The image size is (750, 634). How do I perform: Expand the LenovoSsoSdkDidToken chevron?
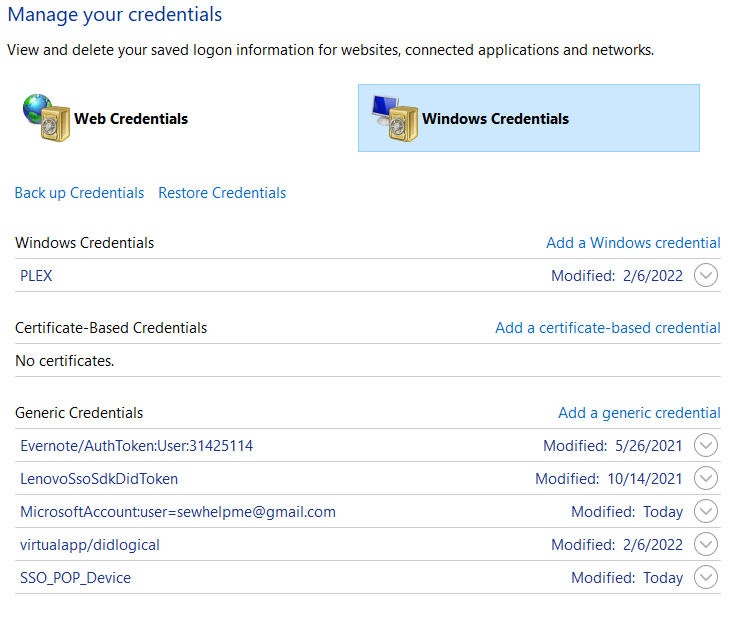click(706, 479)
